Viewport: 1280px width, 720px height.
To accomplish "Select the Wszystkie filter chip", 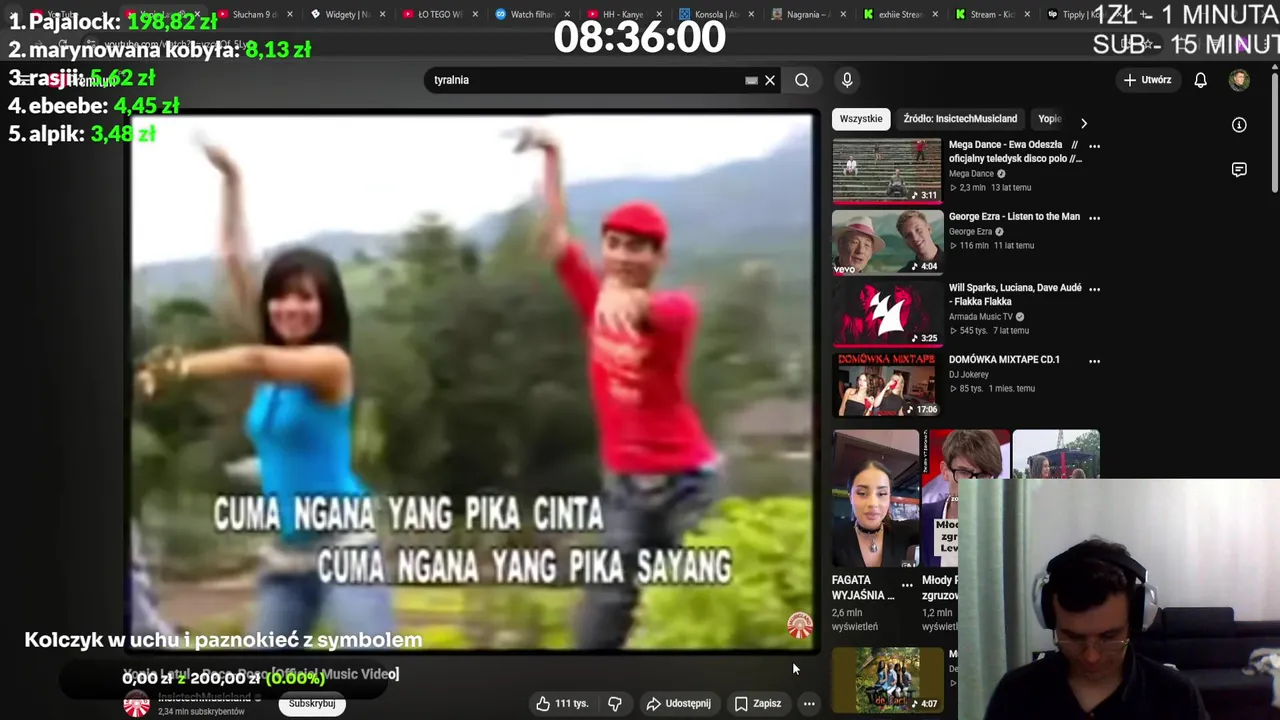I will 861,118.
